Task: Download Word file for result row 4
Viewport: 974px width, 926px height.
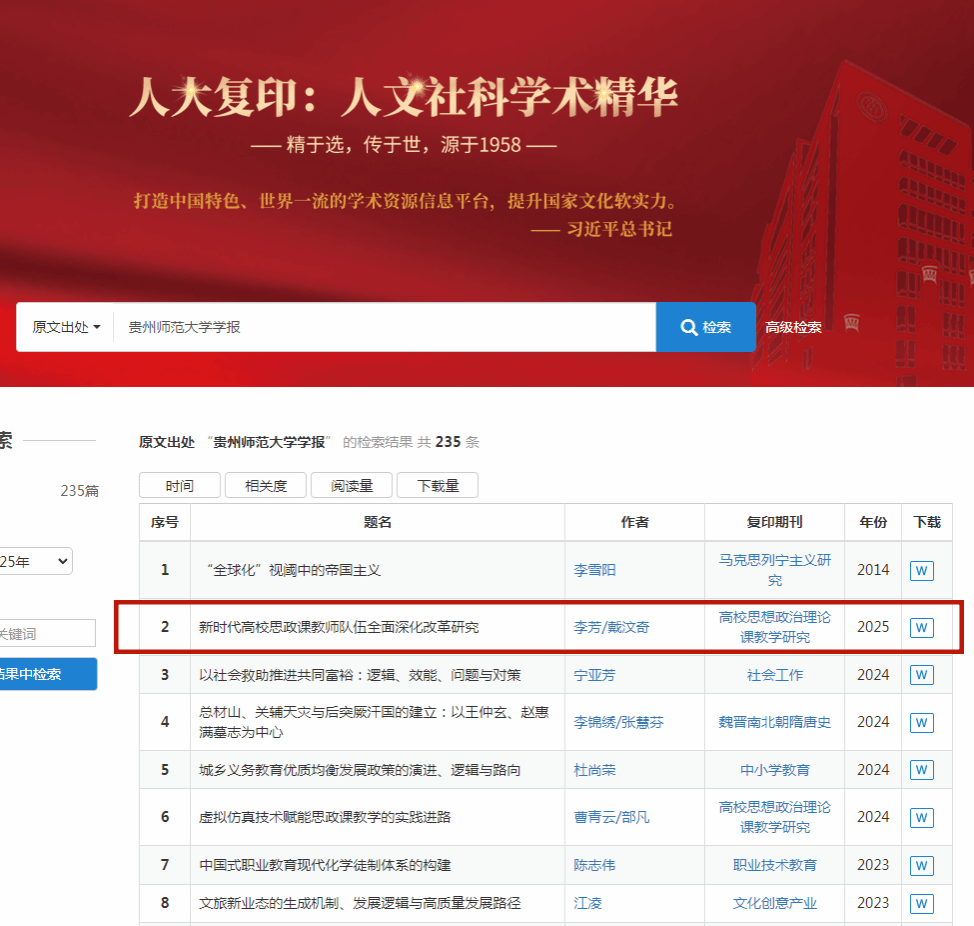Action: pyautogui.click(x=921, y=722)
